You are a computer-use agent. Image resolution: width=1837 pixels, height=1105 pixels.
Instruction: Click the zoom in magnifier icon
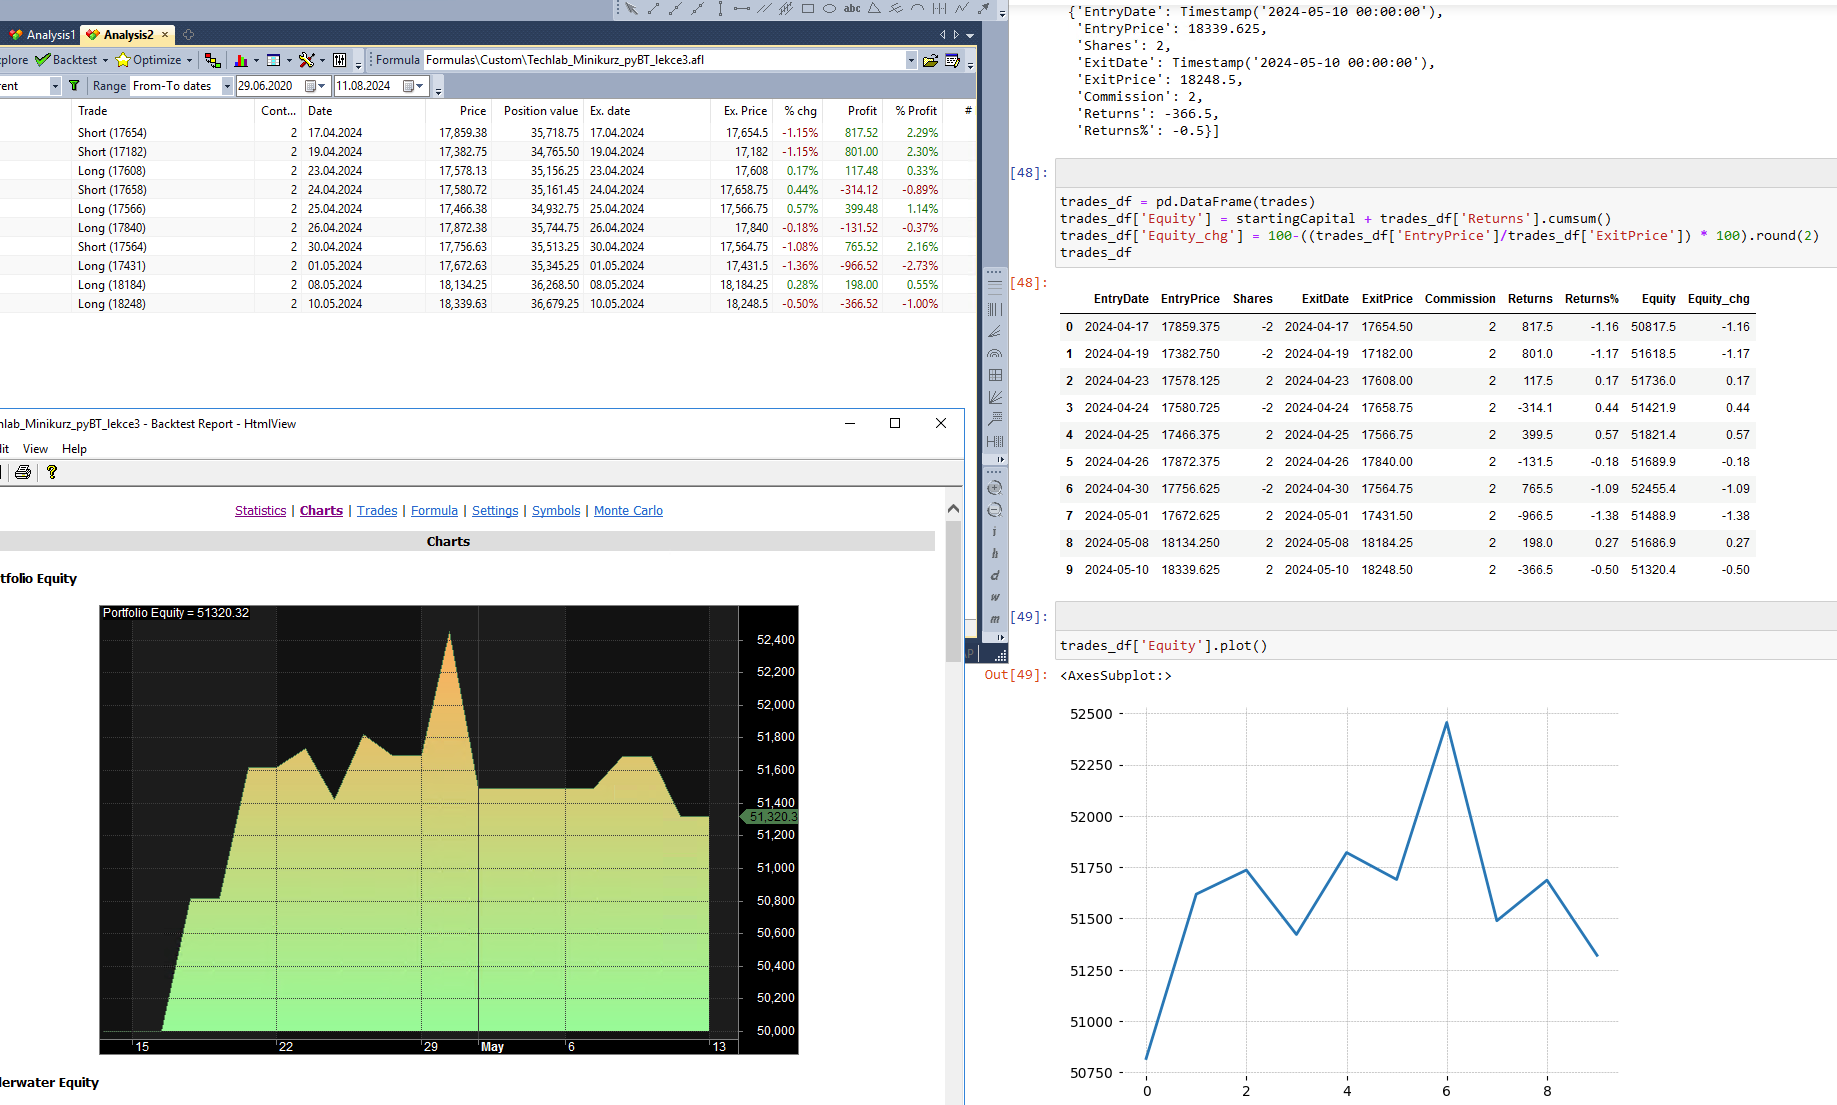pos(995,489)
